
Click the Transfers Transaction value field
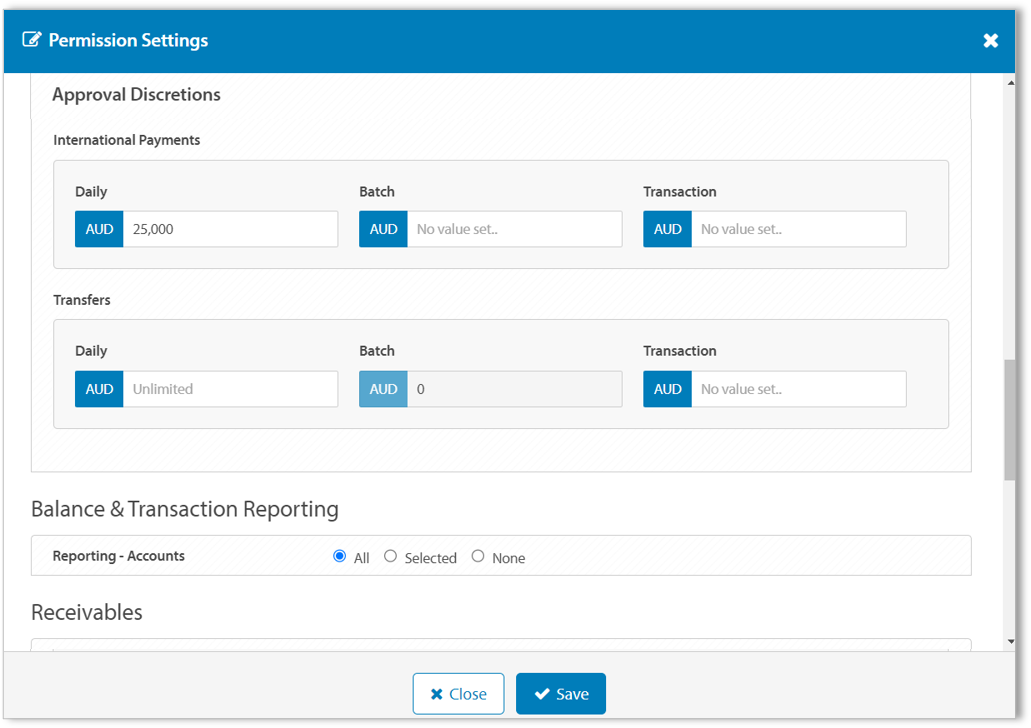coord(798,389)
